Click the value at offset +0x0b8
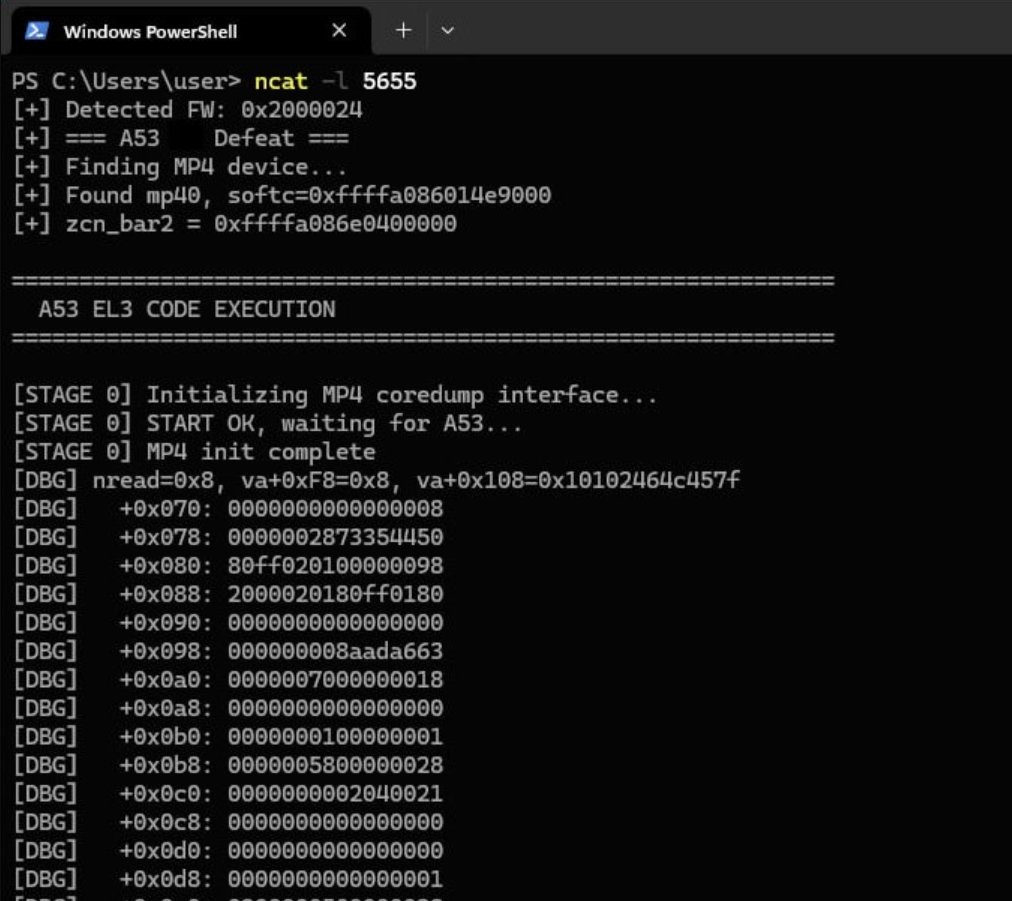Viewport: 1012px width, 901px height. (335, 766)
